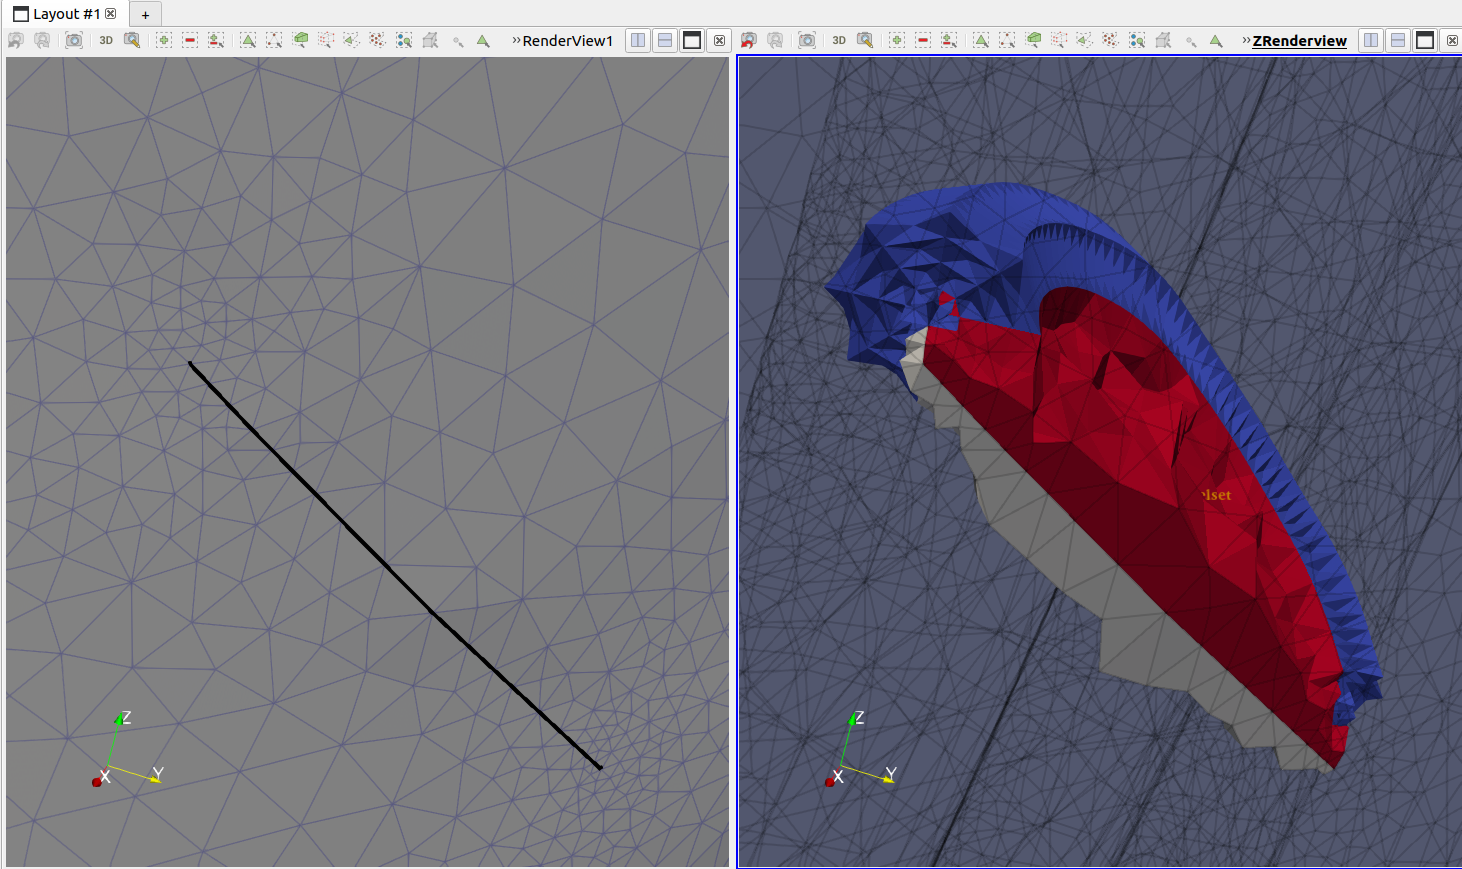Select points through frustum in ZRenderview

[x=1059, y=40]
